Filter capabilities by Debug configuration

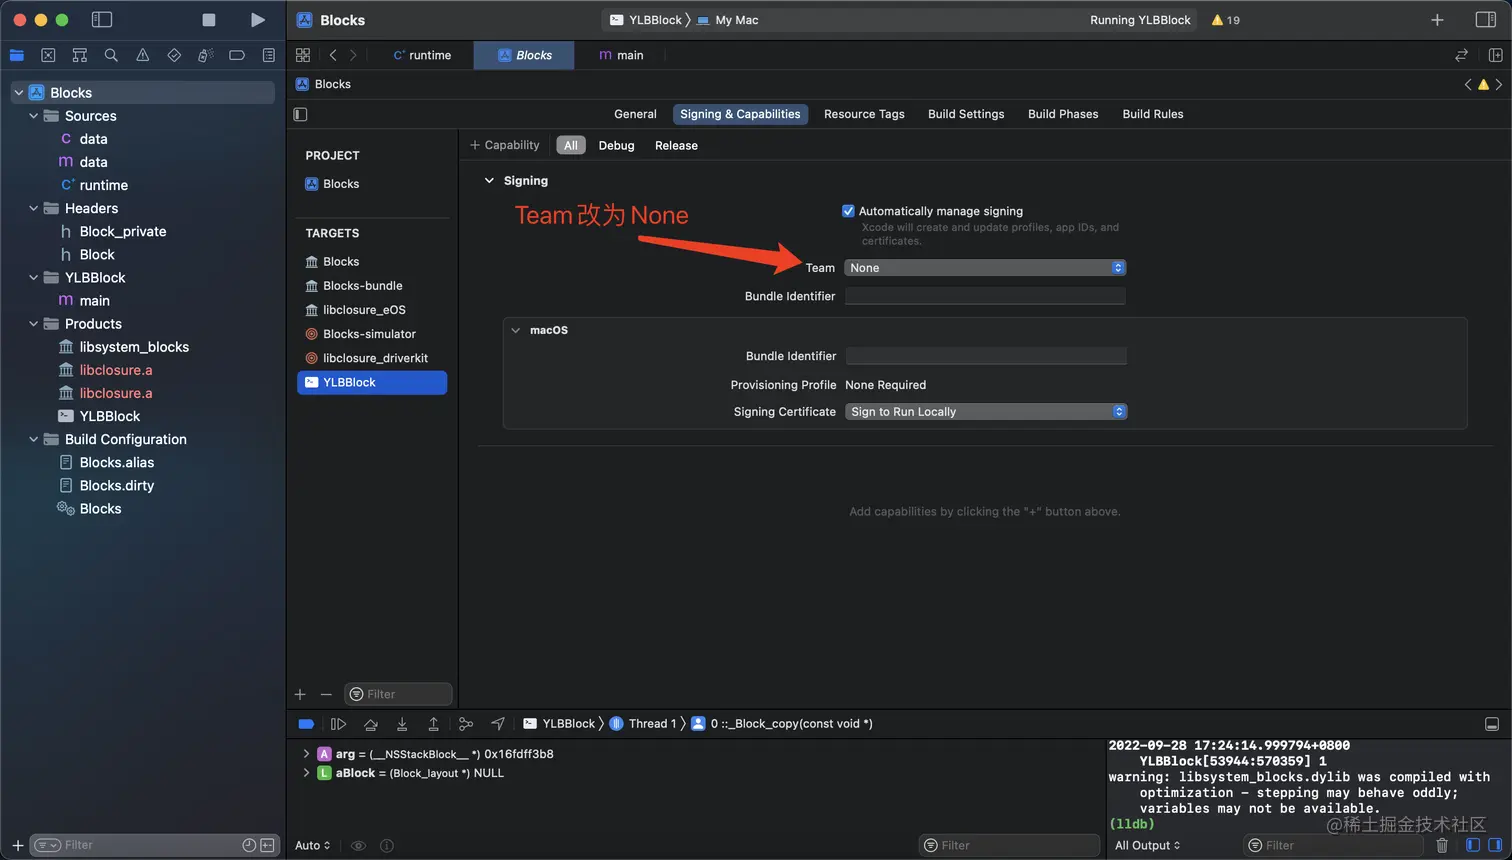(x=616, y=145)
